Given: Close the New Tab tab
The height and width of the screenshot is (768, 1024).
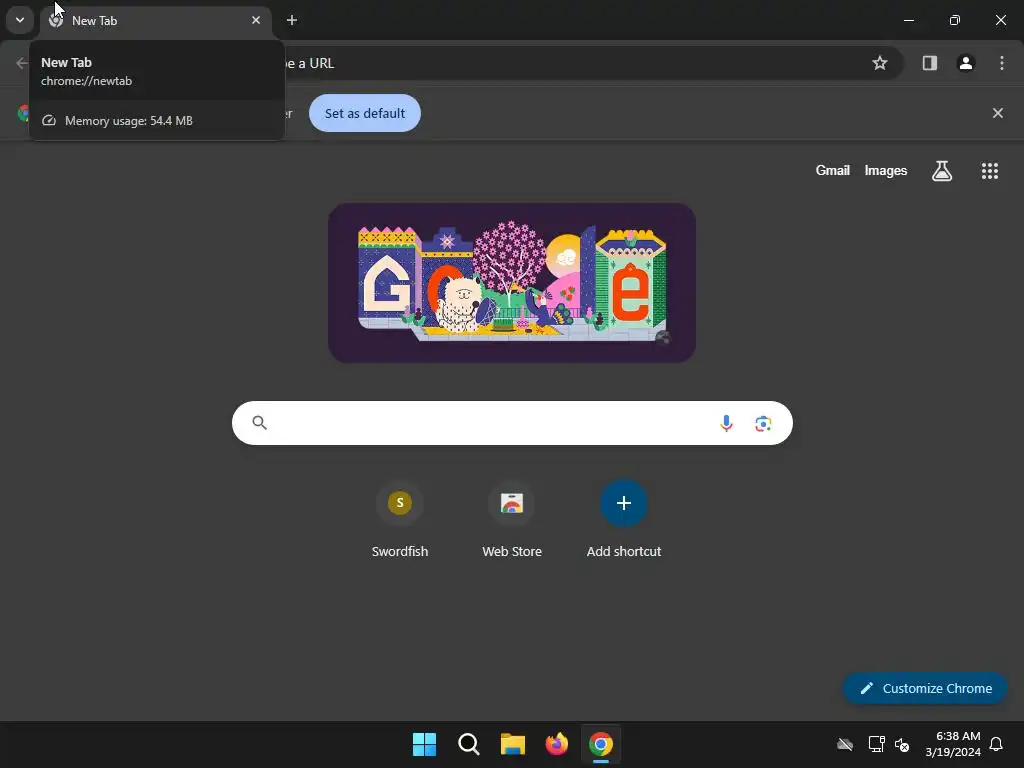Looking at the screenshot, I should [256, 20].
